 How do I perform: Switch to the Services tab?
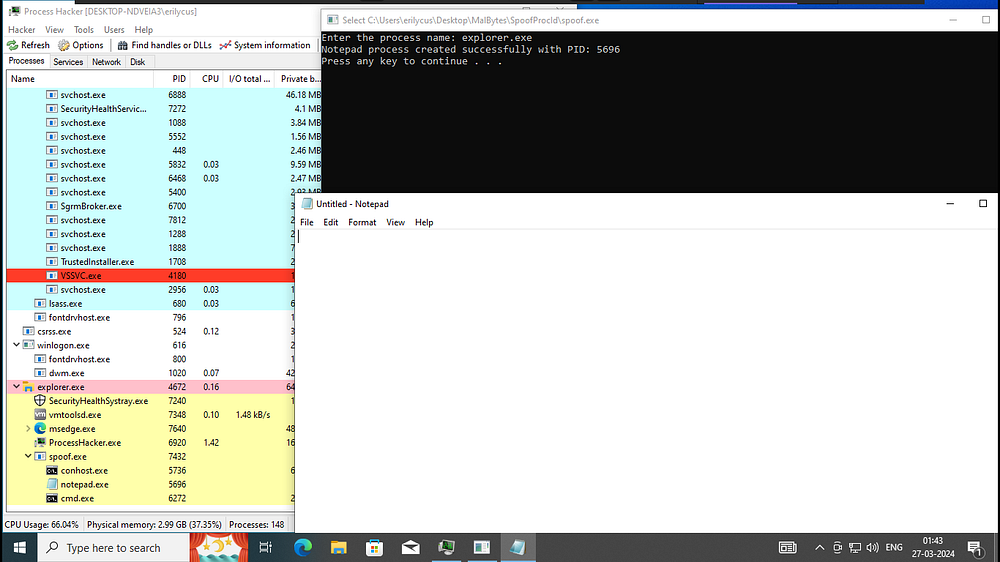pyautogui.click(x=68, y=62)
